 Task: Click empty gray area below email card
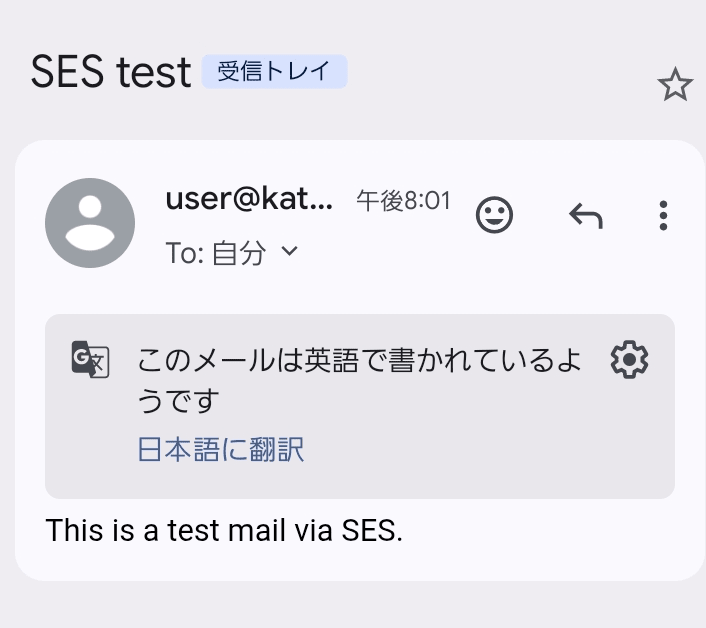pos(353,604)
